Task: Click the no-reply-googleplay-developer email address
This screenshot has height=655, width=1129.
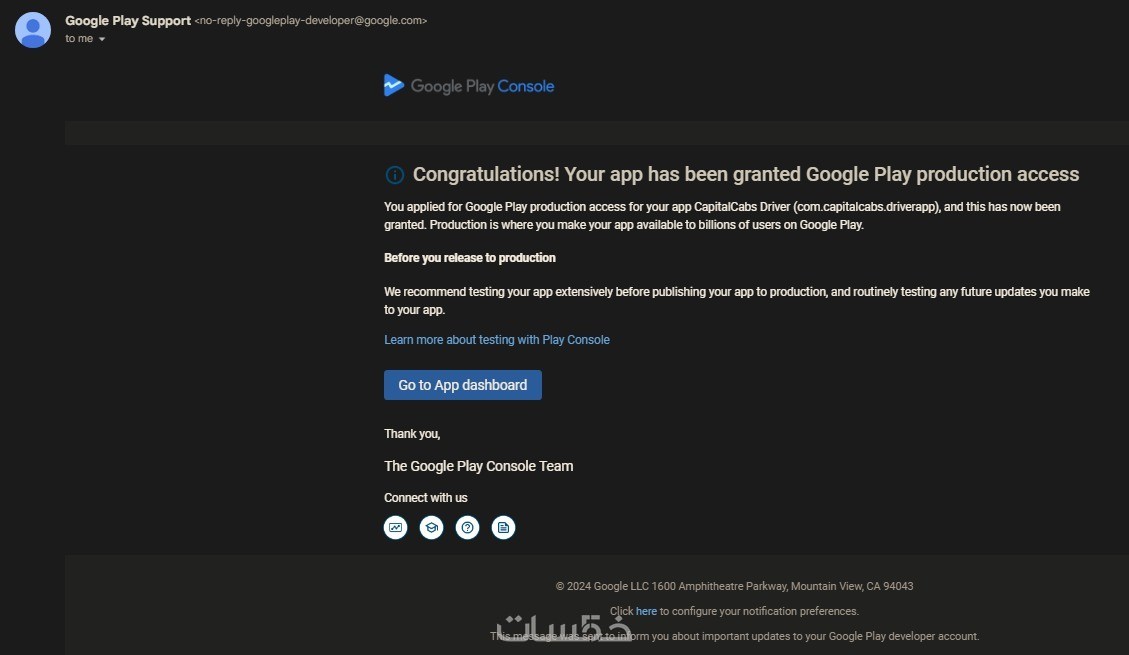Action: click(310, 21)
